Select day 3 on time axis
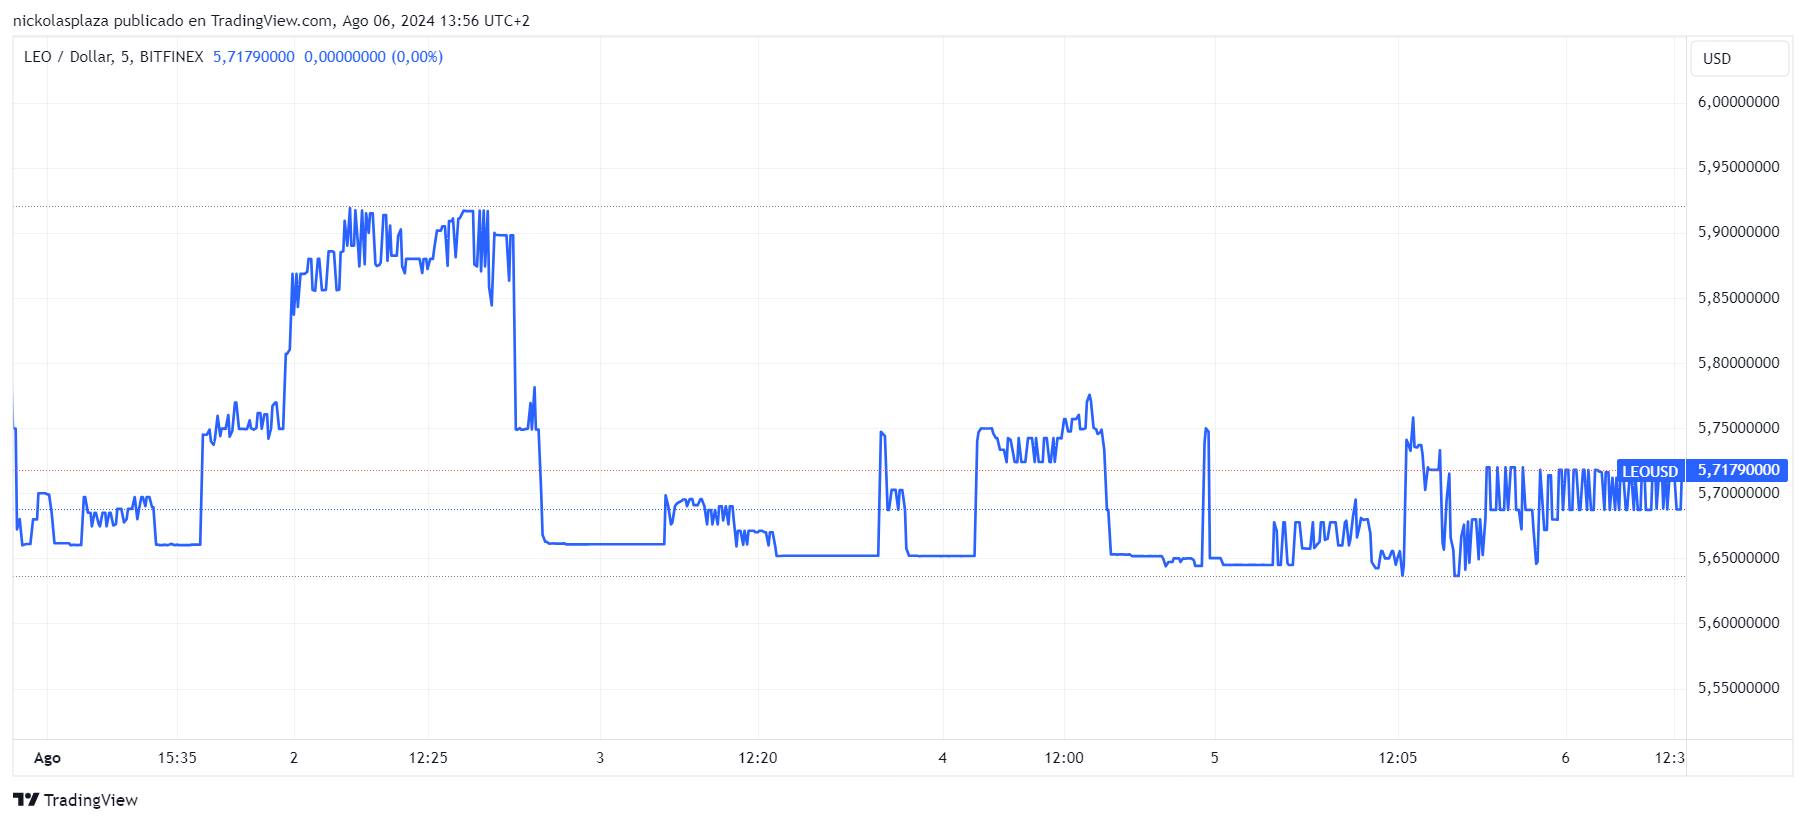This screenshot has height=823, width=1806. point(600,758)
